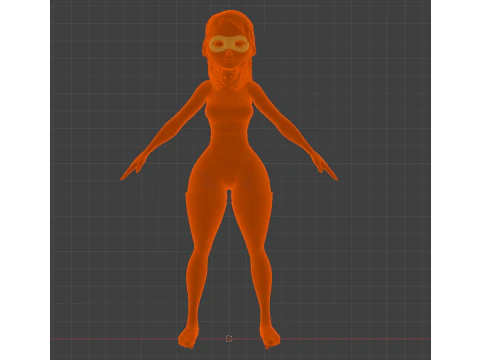Screen dimensions: 480x360
Task: Select the light-colored eye mask object
Action: pyautogui.click(x=229, y=45)
